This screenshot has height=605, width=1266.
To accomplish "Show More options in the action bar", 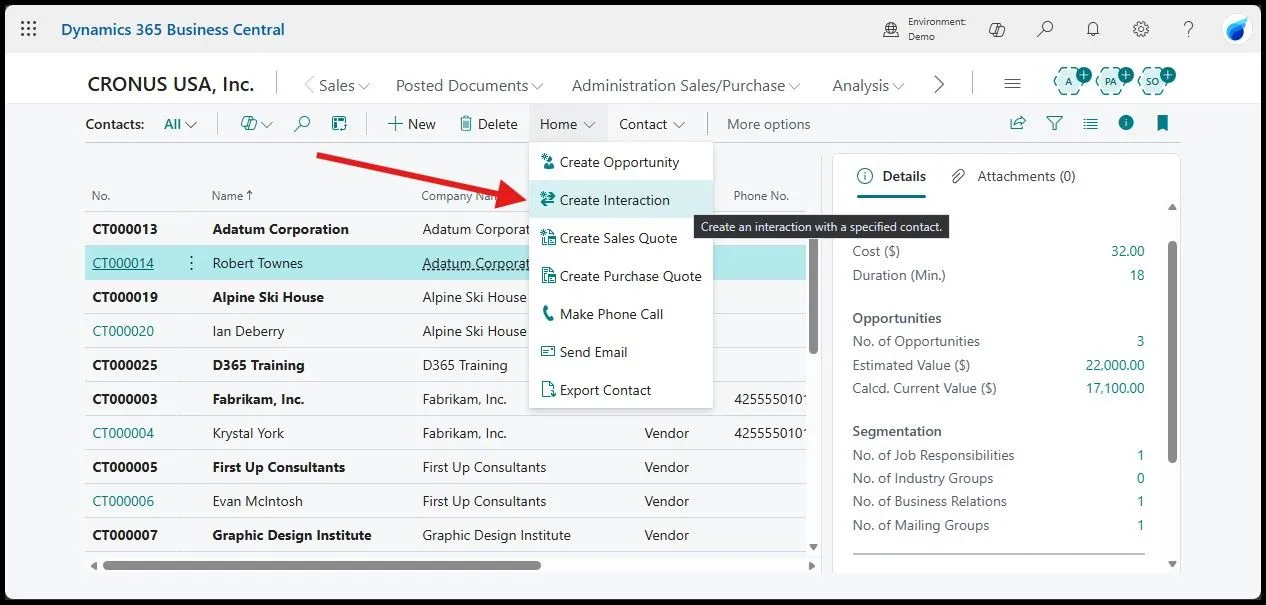I will pyautogui.click(x=768, y=124).
